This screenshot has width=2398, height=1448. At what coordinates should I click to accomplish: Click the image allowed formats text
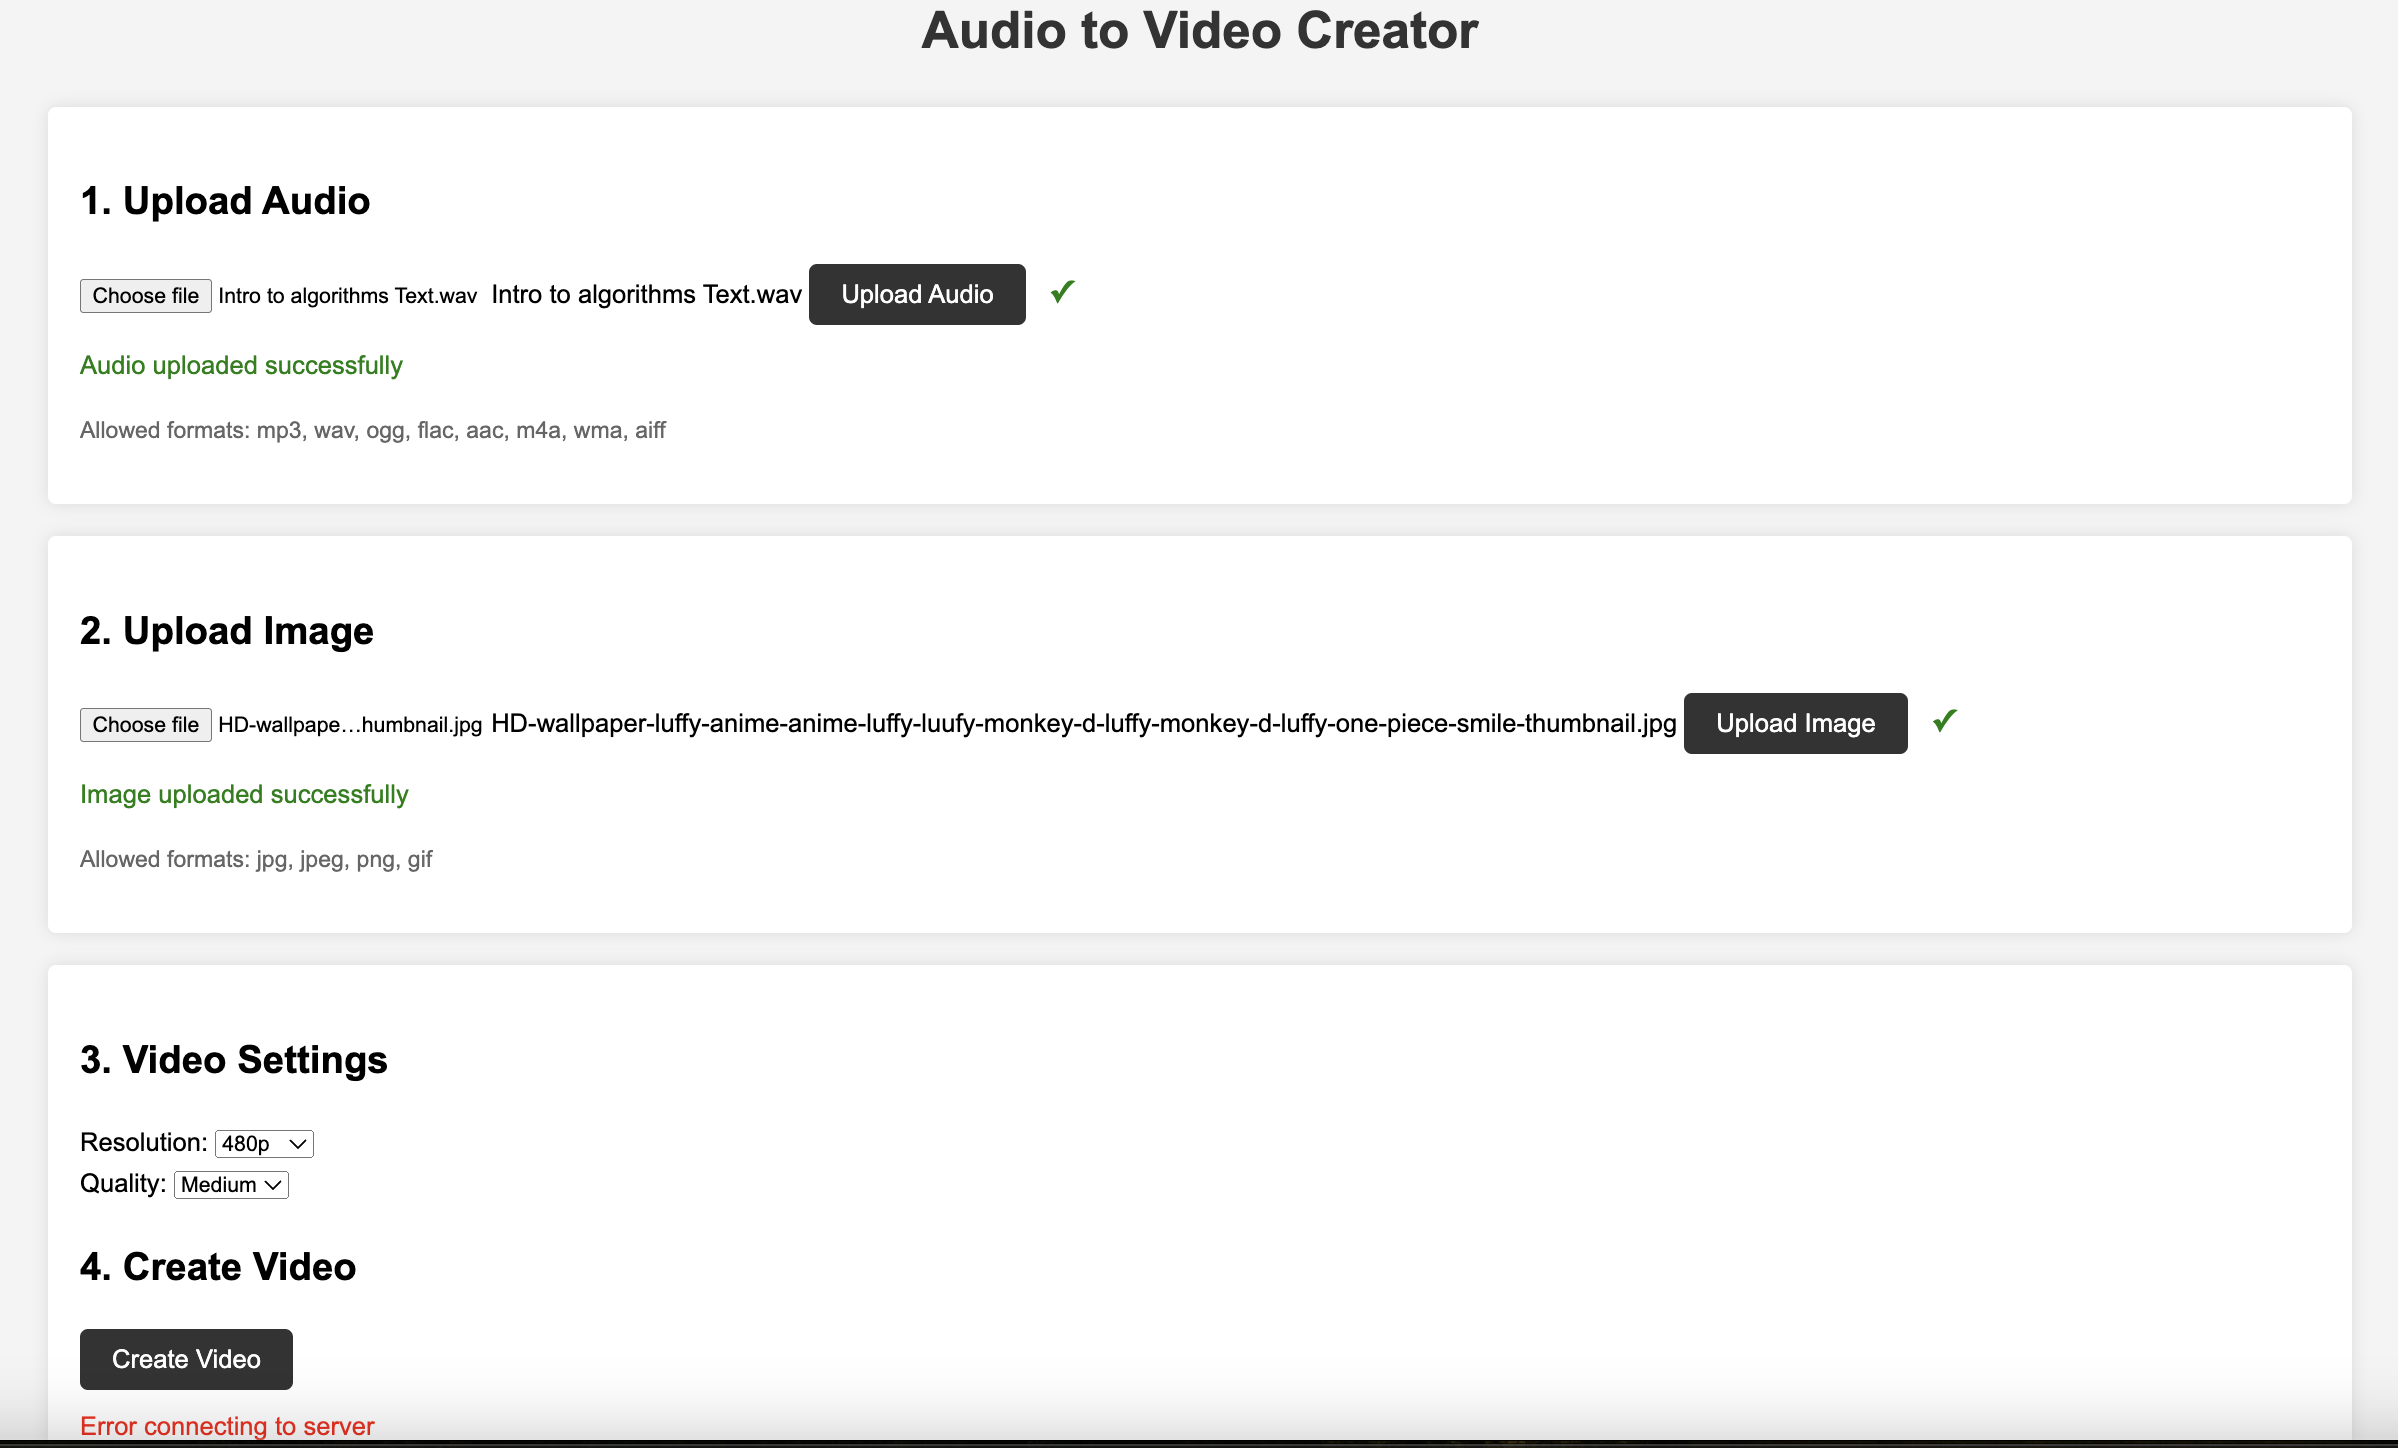point(256,859)
